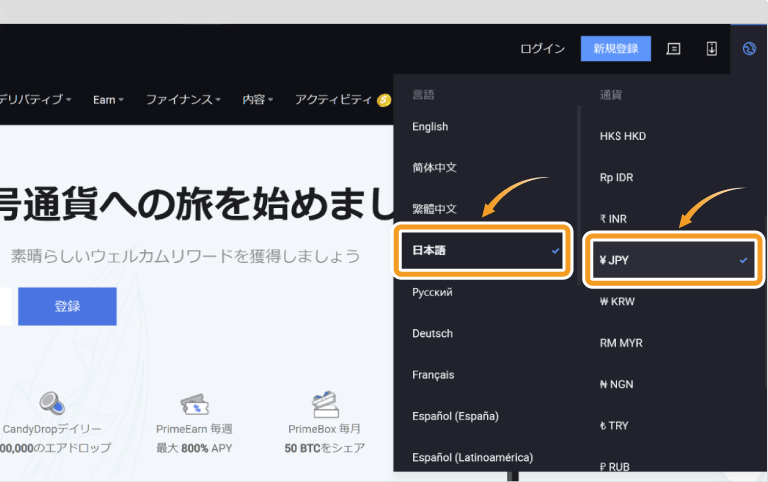Click the PrimeBox 毎月 text
The width and height of the screenshot is (768, 482).
tap(324, 429)
